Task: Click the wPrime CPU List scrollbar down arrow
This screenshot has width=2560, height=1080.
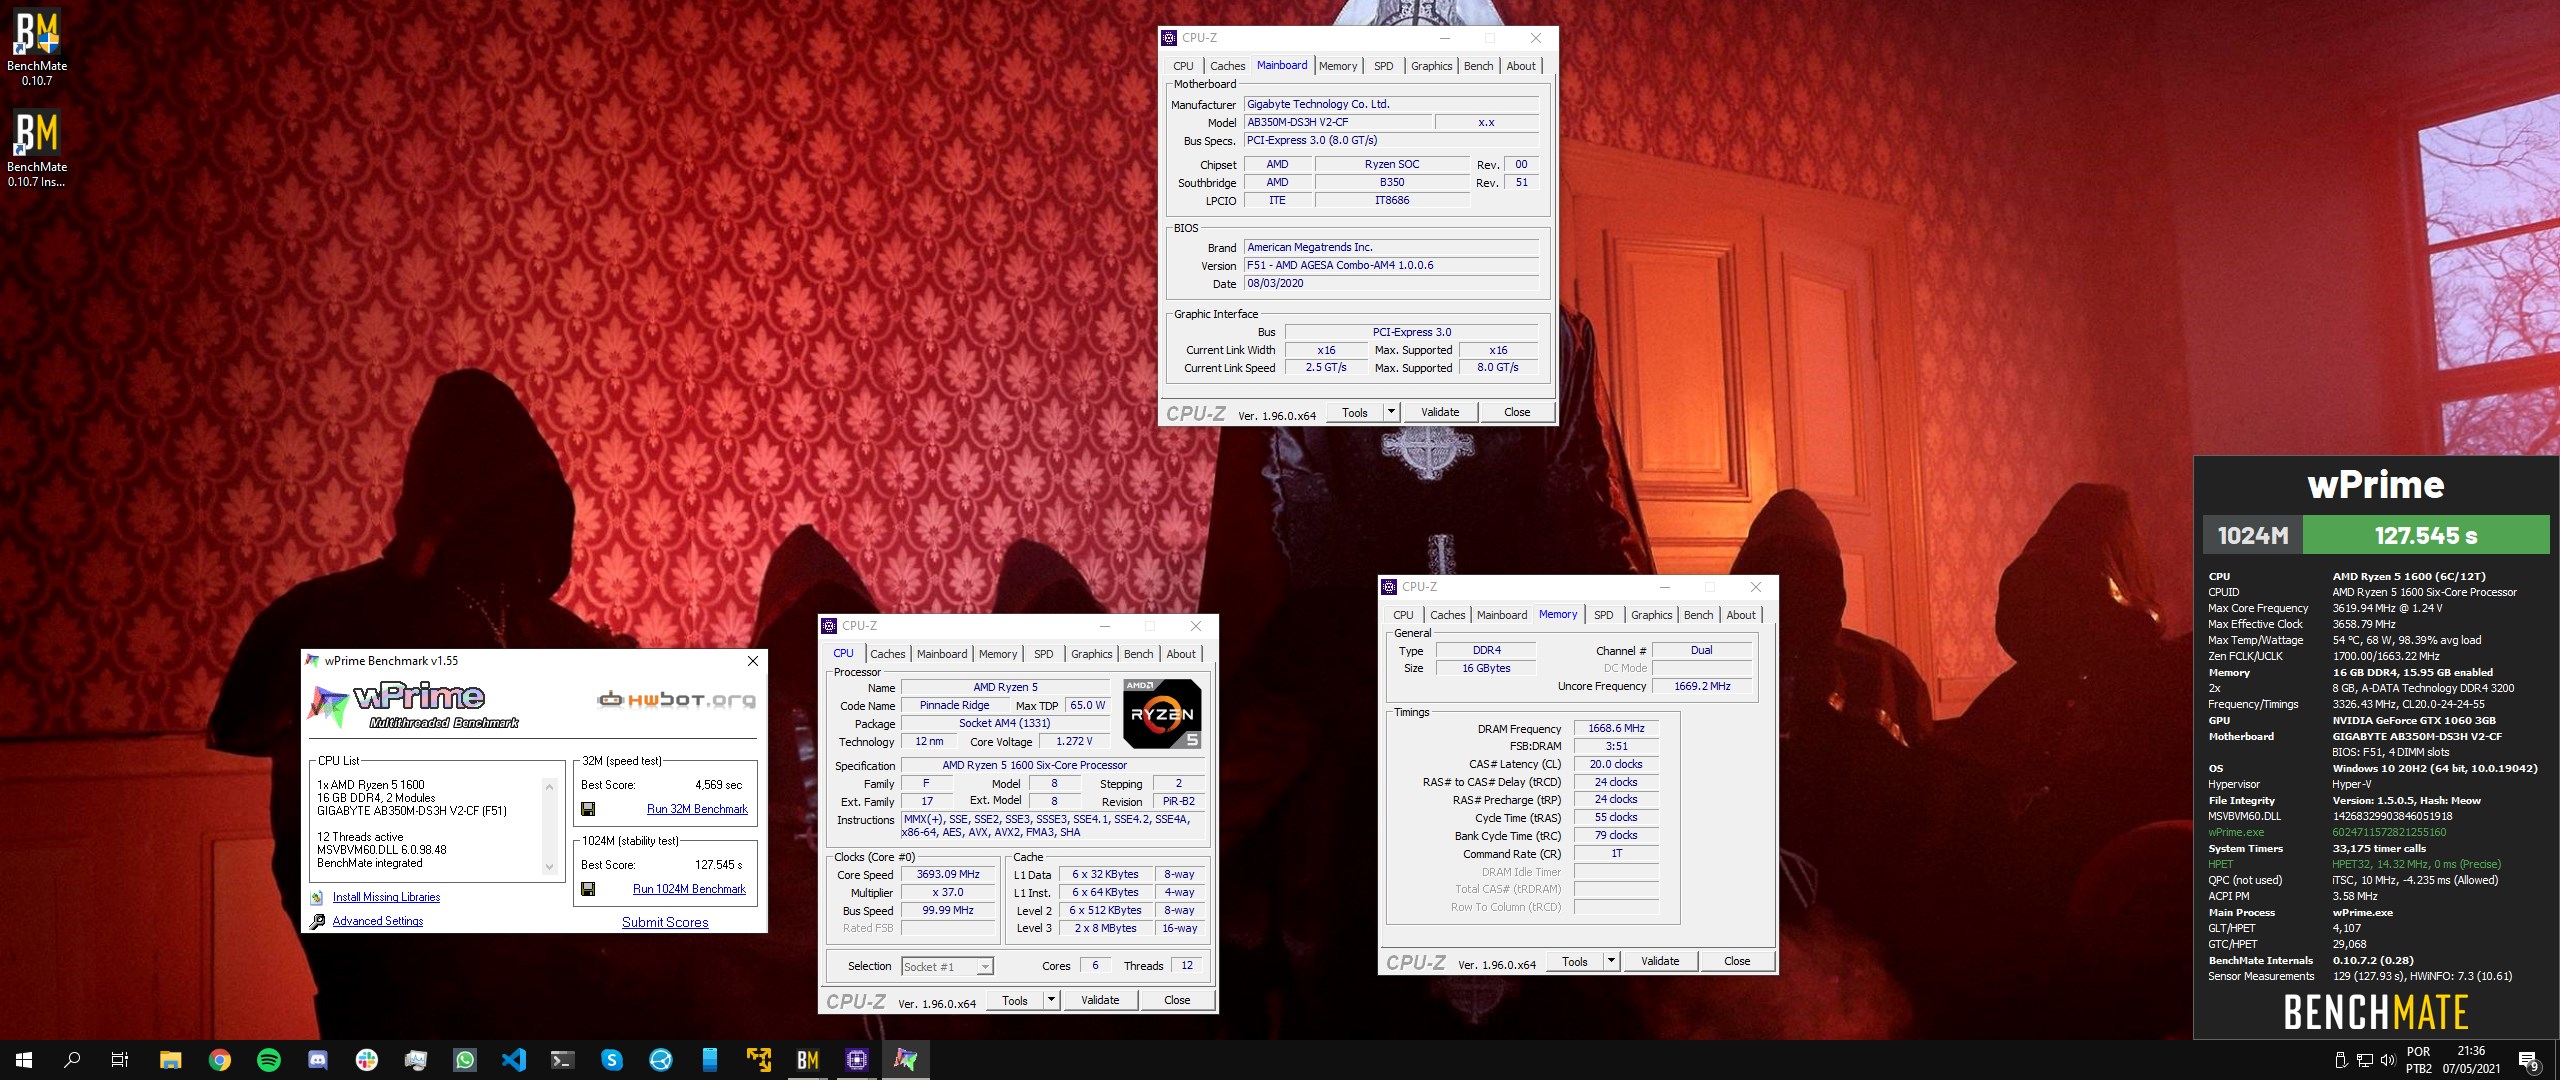Action: coord(549,867)
